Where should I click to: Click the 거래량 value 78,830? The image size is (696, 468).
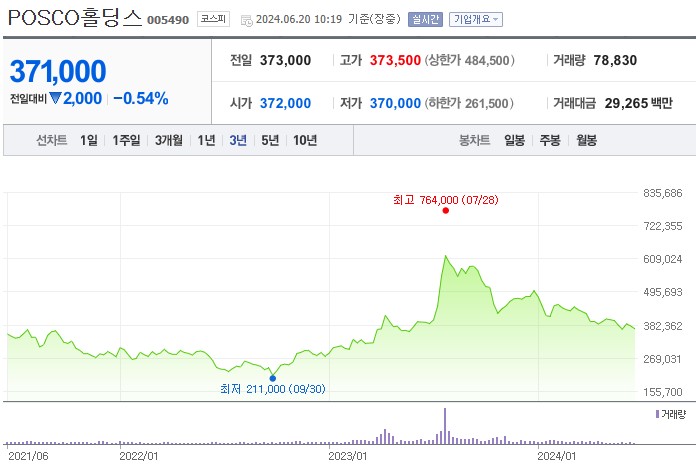click(615, 60)
